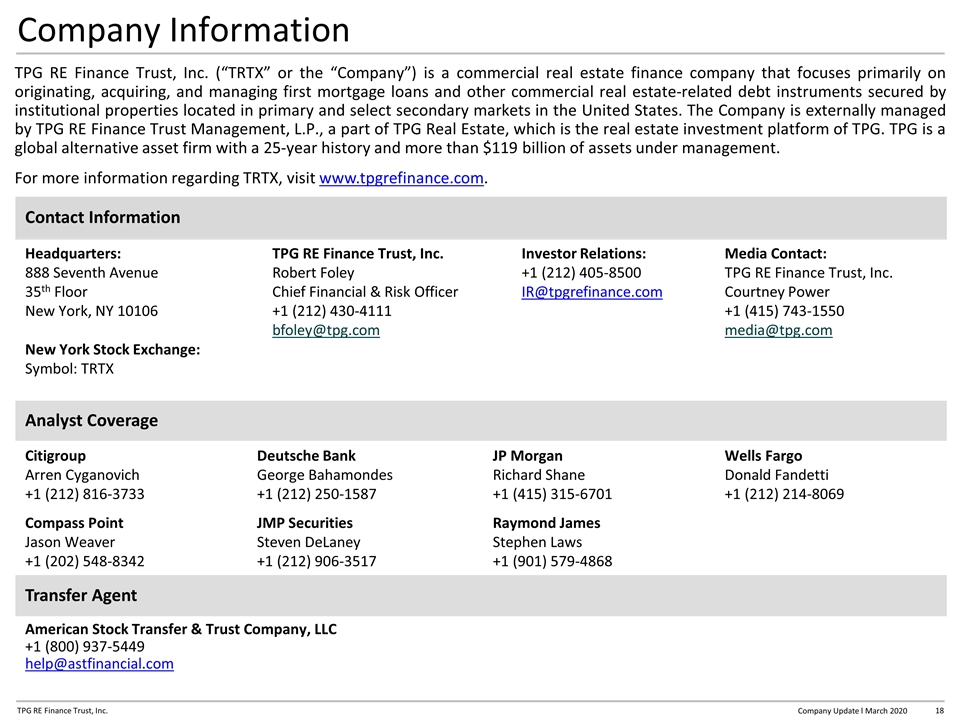Image resolution: width=960 pixels, height=720 pixels.
Task: Select phone number +1 (800) 937-5449
Action: click(x=84, y=647)
